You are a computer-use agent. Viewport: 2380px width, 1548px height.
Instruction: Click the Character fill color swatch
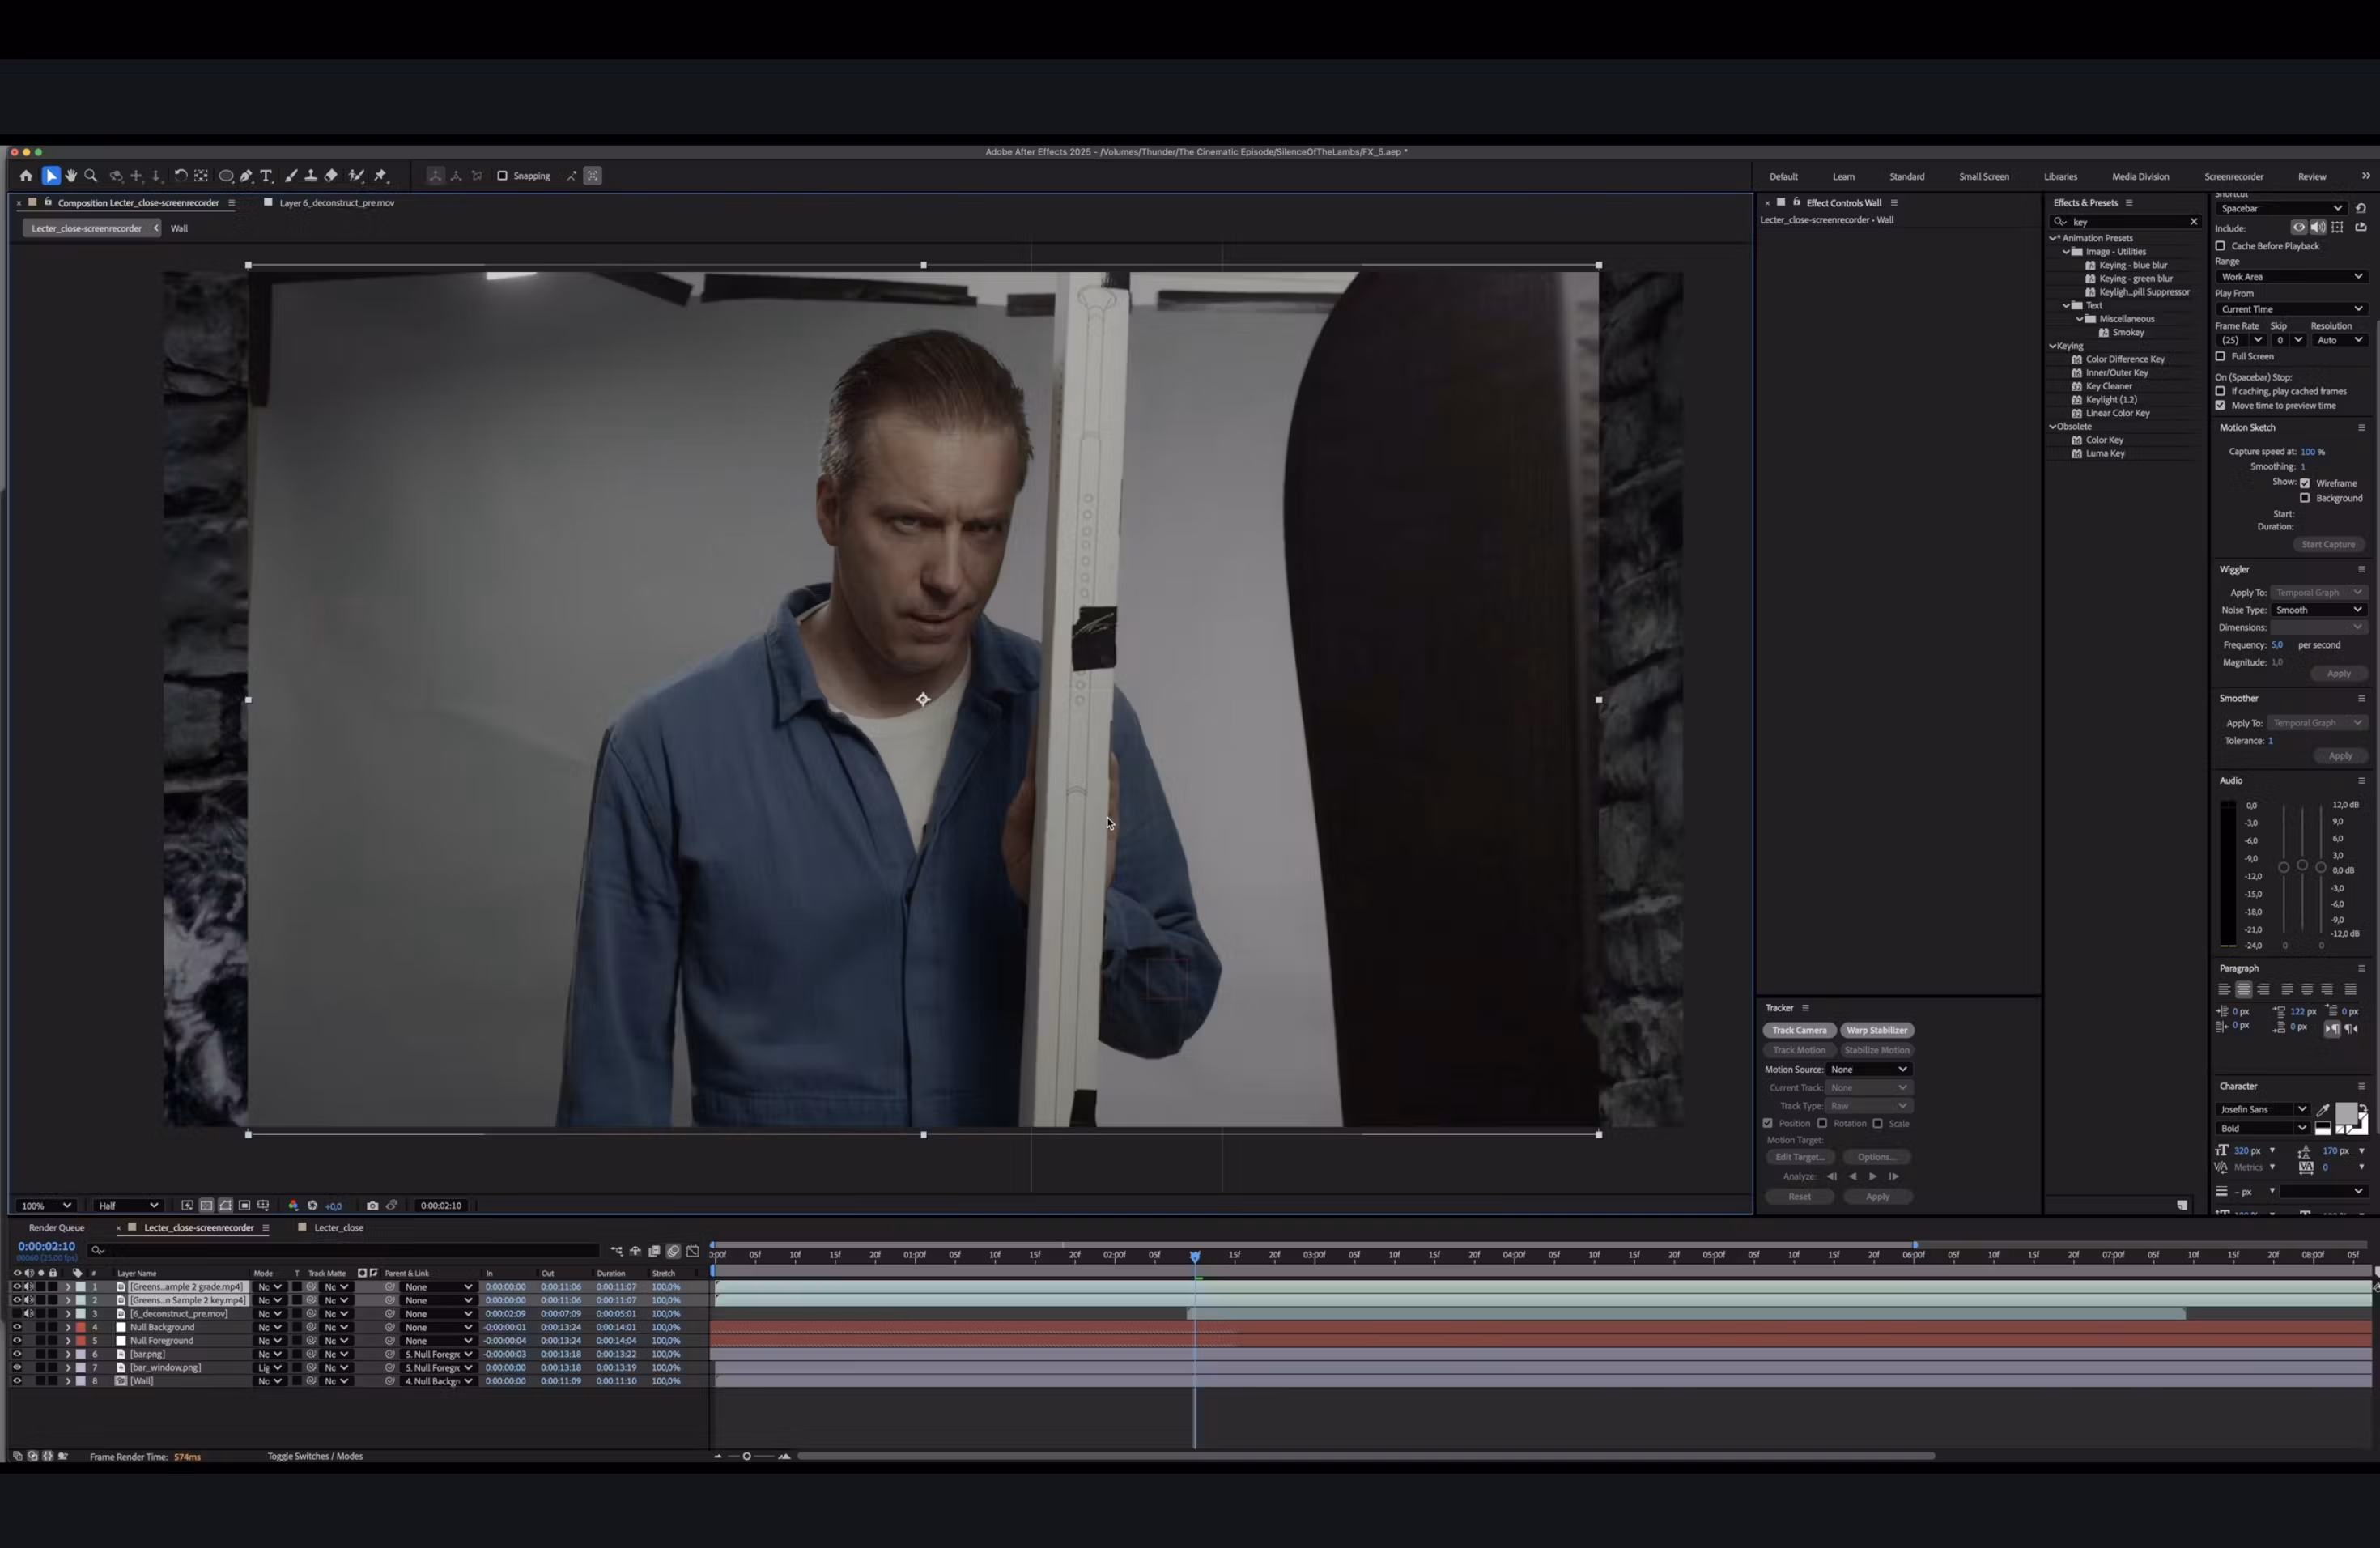(2346, 1113)
